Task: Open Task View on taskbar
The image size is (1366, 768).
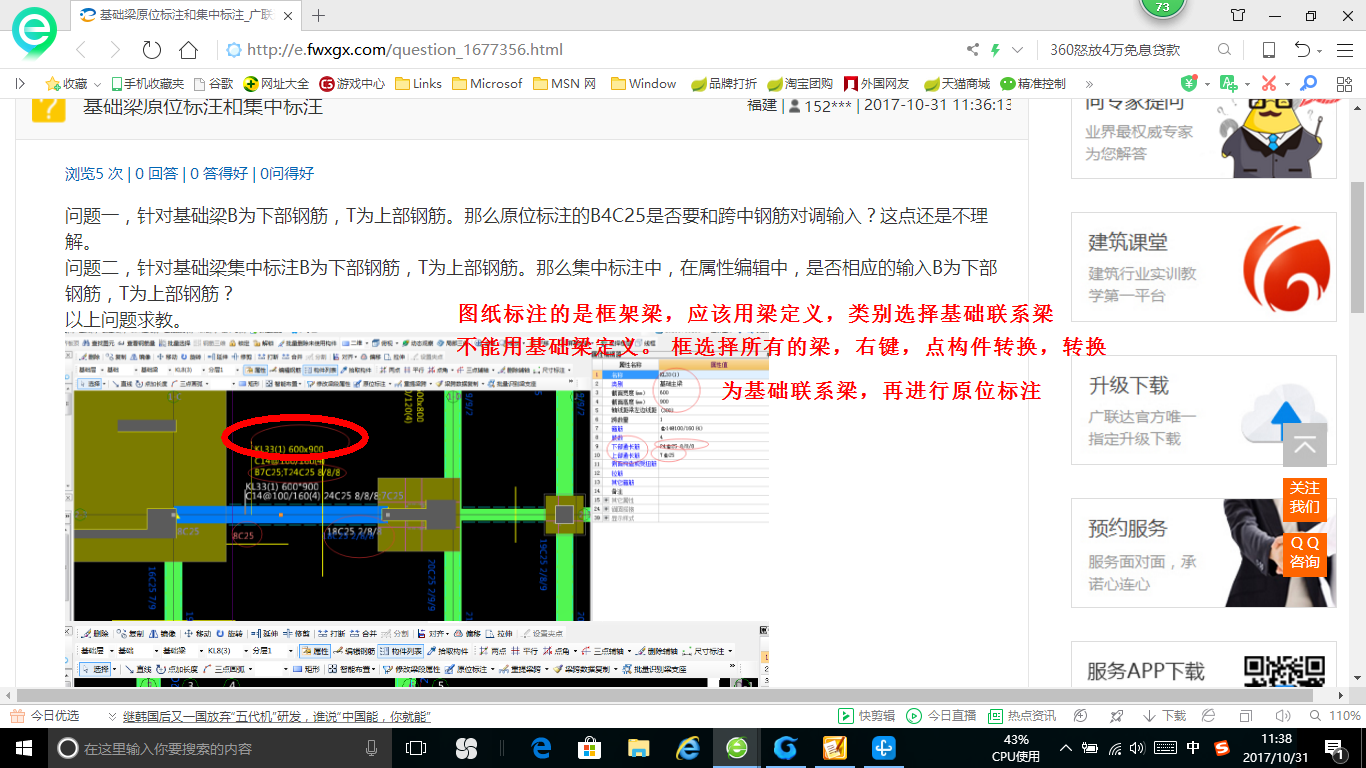Action: tap(416, 748)
